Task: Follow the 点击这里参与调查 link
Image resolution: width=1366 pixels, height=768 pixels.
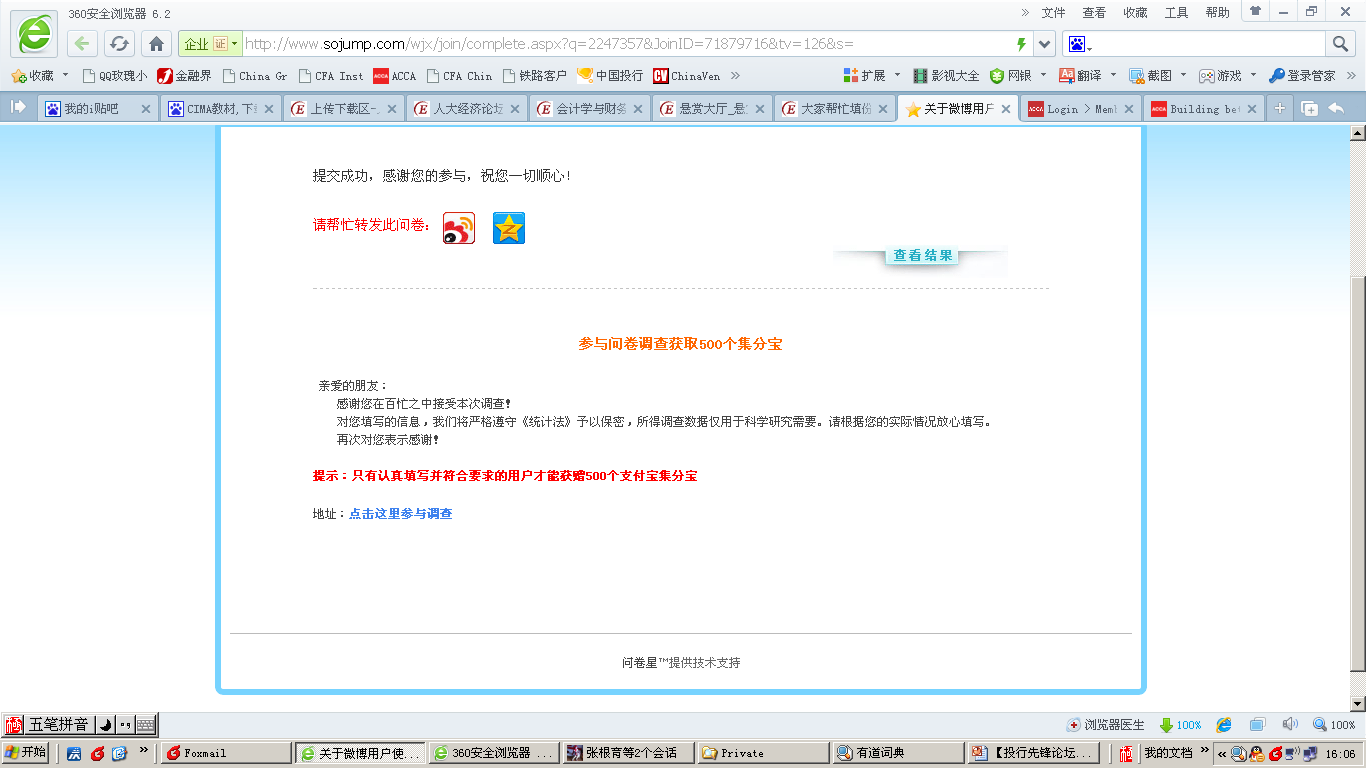Action: (400, 514)
